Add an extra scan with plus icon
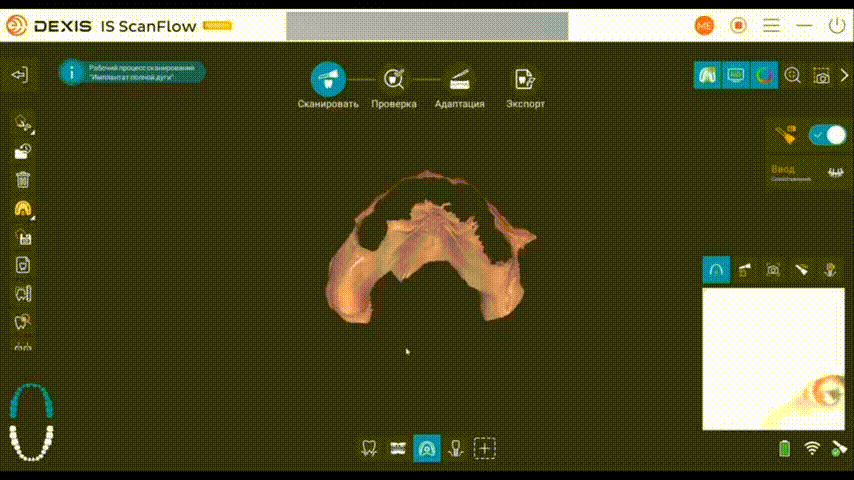This screenshot has height=480, width=854. [485, 448]
